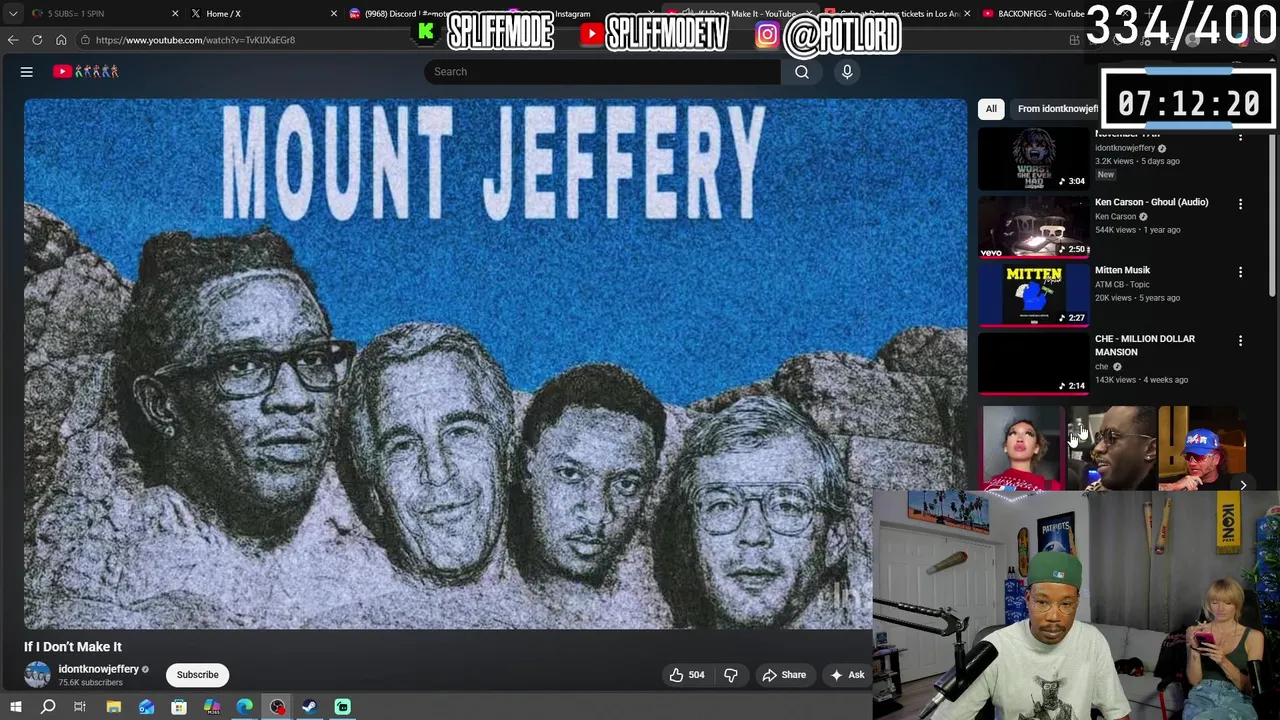This screenshot has width=1280, height=720.
Task: Open the Short with man in sunglasses
Action: (x=1113, y=448)
